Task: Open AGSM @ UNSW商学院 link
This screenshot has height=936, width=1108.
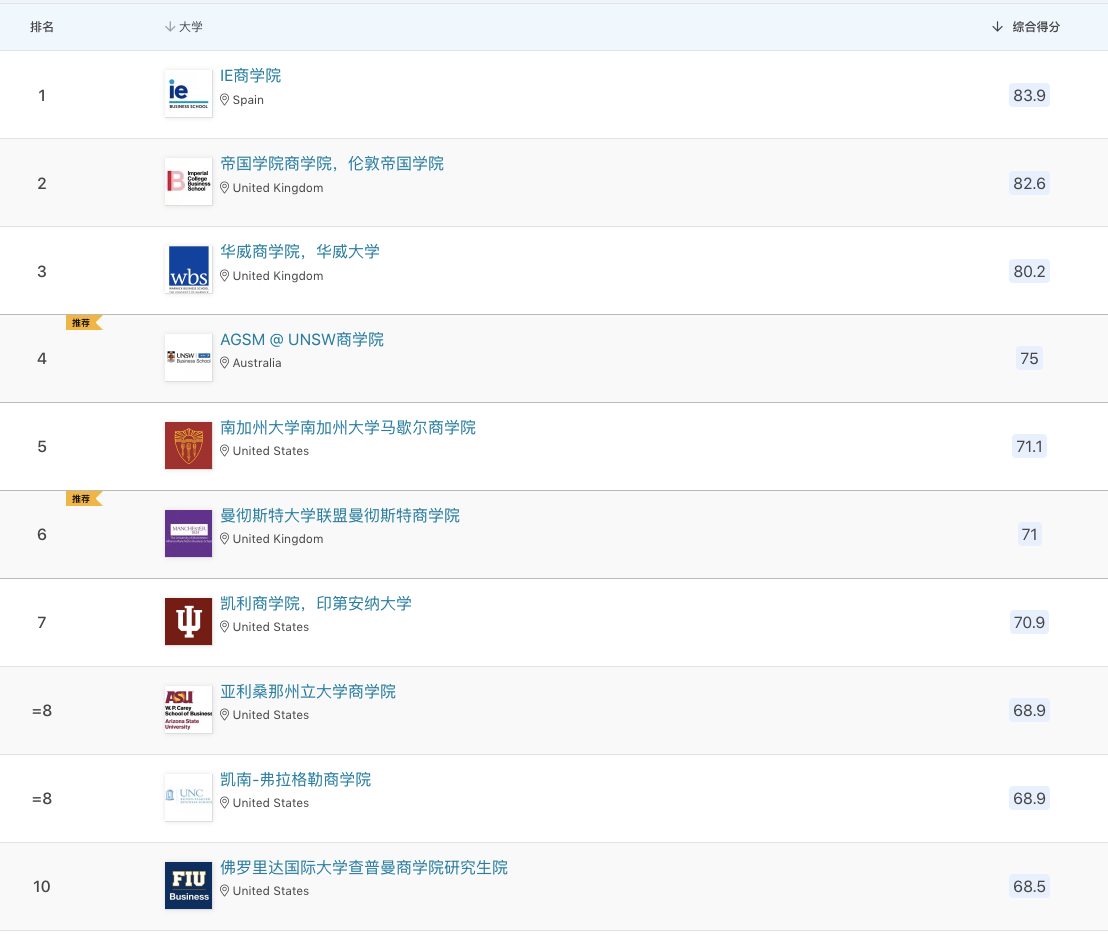Action: pos(301,340)
